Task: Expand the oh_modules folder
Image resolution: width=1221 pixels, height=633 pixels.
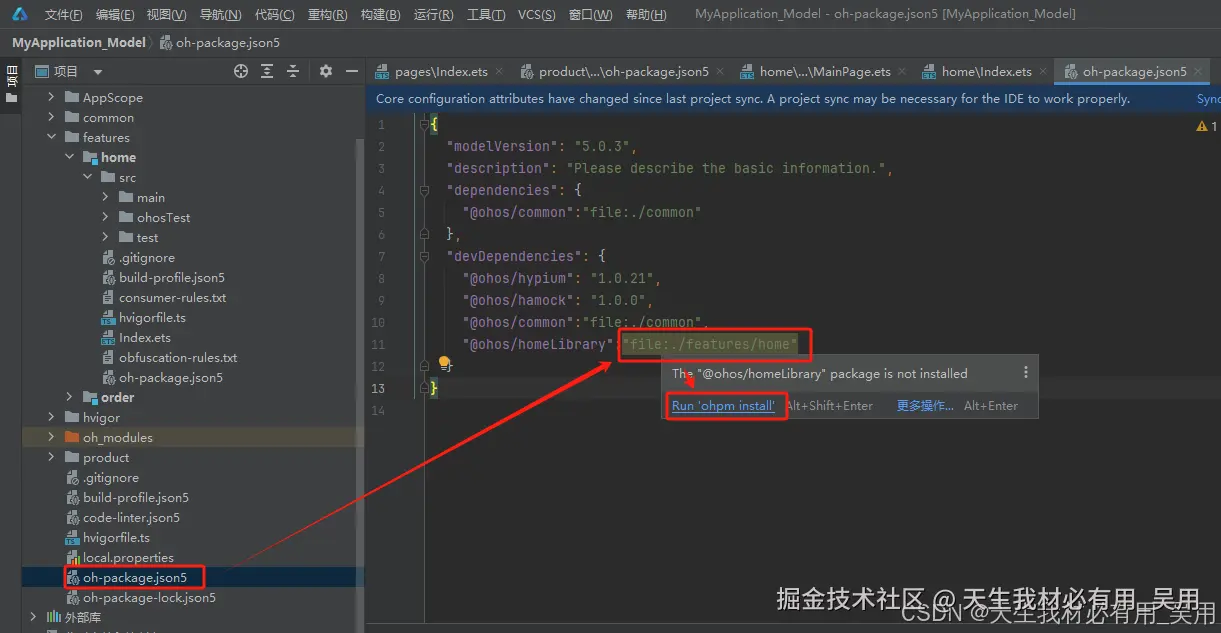Action: (x=52, y=438)
